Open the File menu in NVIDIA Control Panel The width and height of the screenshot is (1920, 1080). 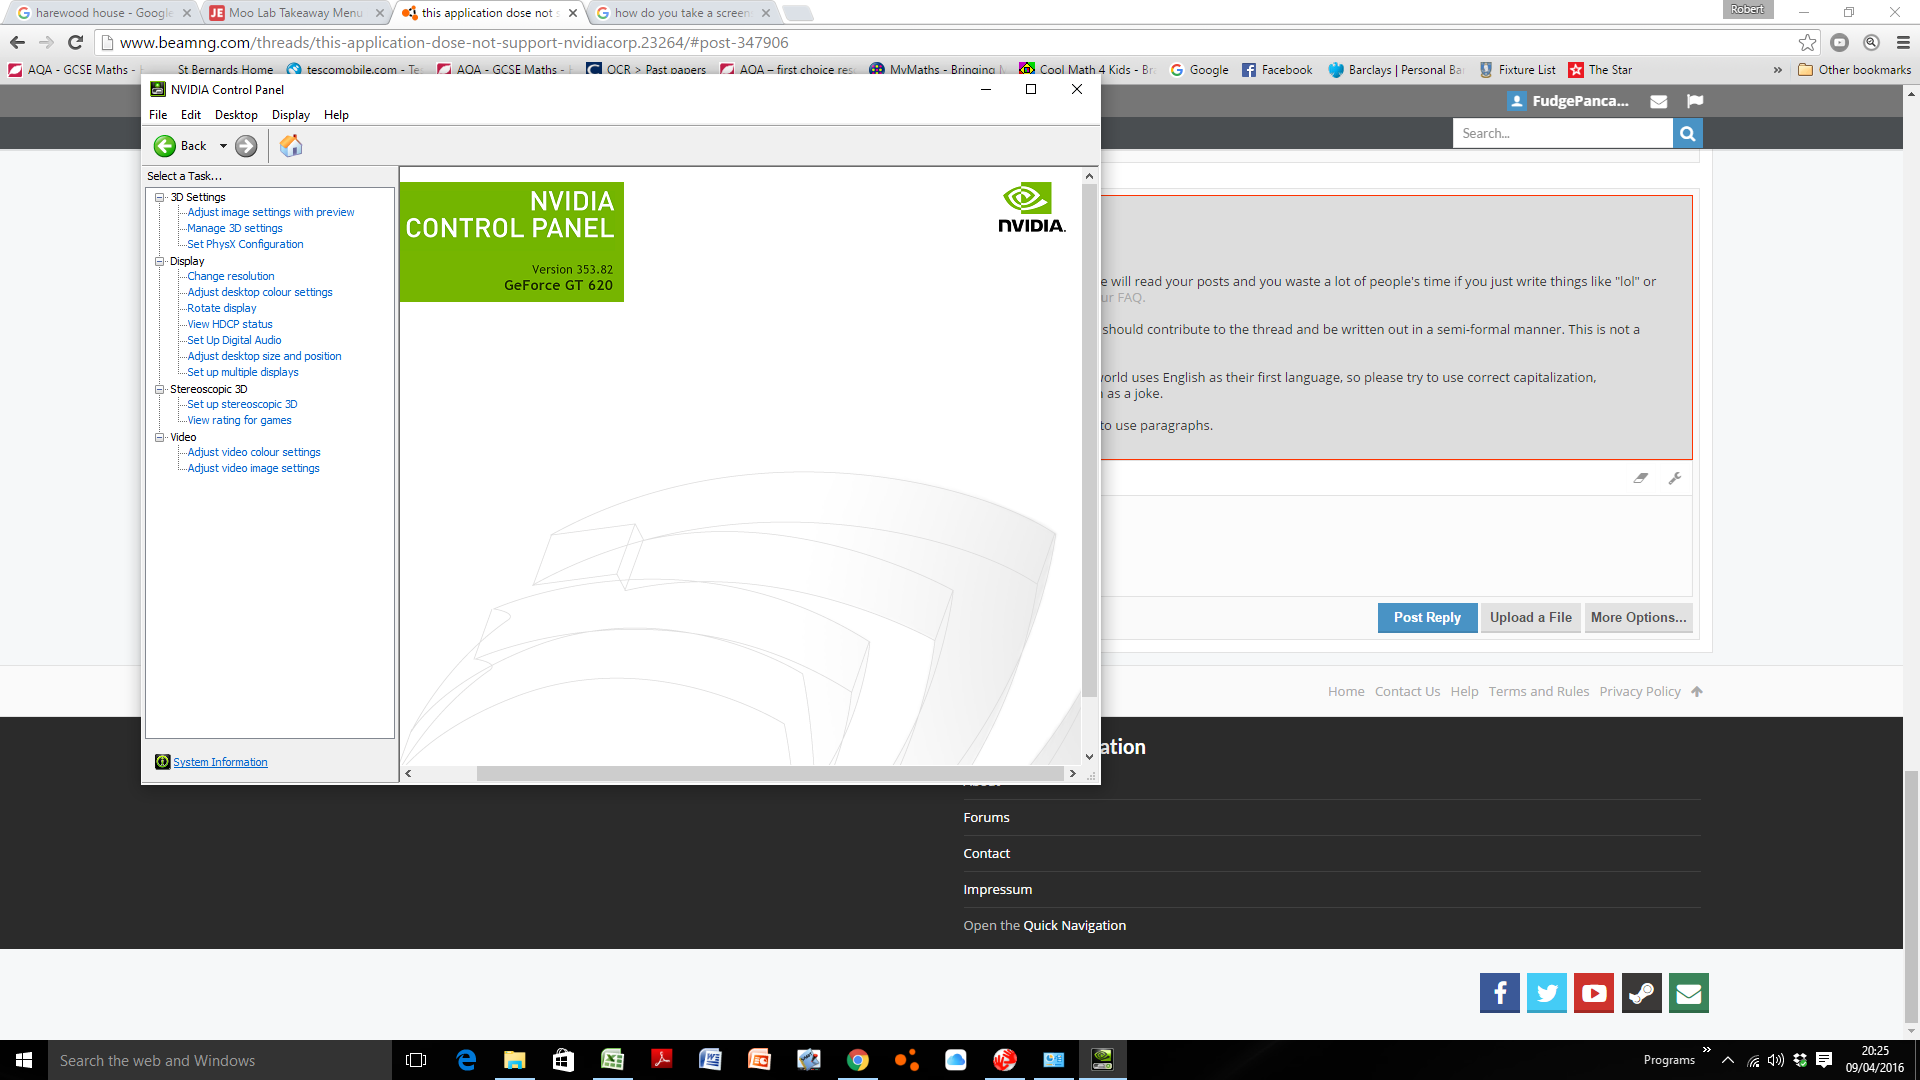pos(158,115)
